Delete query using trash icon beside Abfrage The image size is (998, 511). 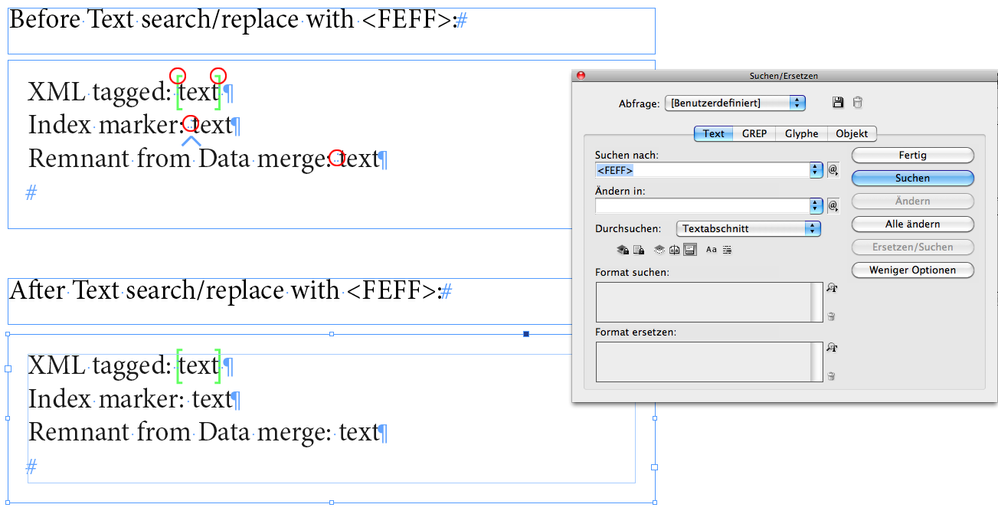coord(857,102)
